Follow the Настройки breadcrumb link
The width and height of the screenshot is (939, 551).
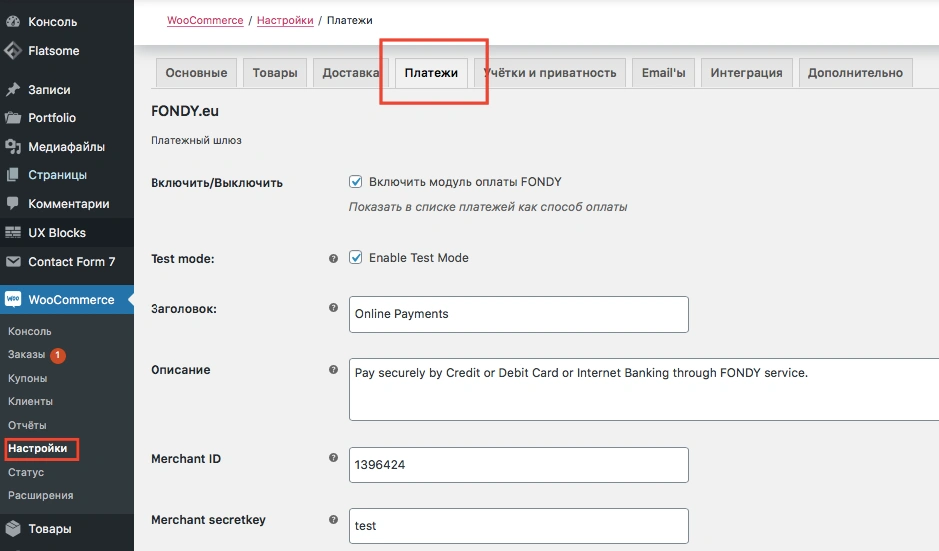(x=285, y=20)
